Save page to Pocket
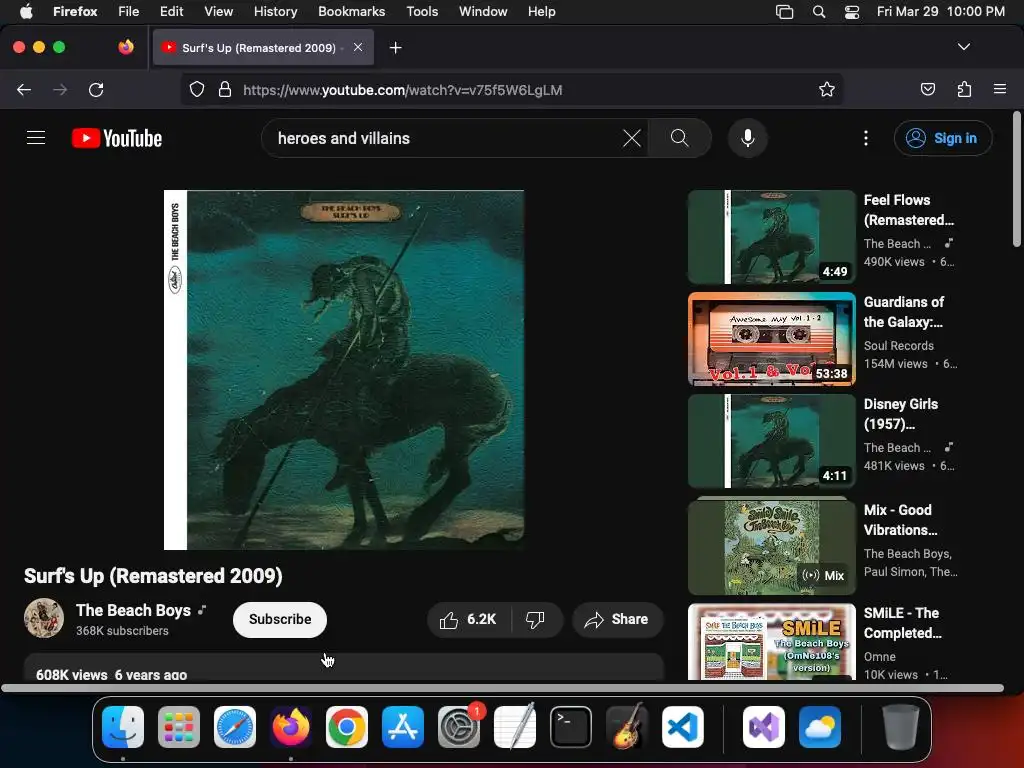 pyautogui.click(x=927, y=89)
